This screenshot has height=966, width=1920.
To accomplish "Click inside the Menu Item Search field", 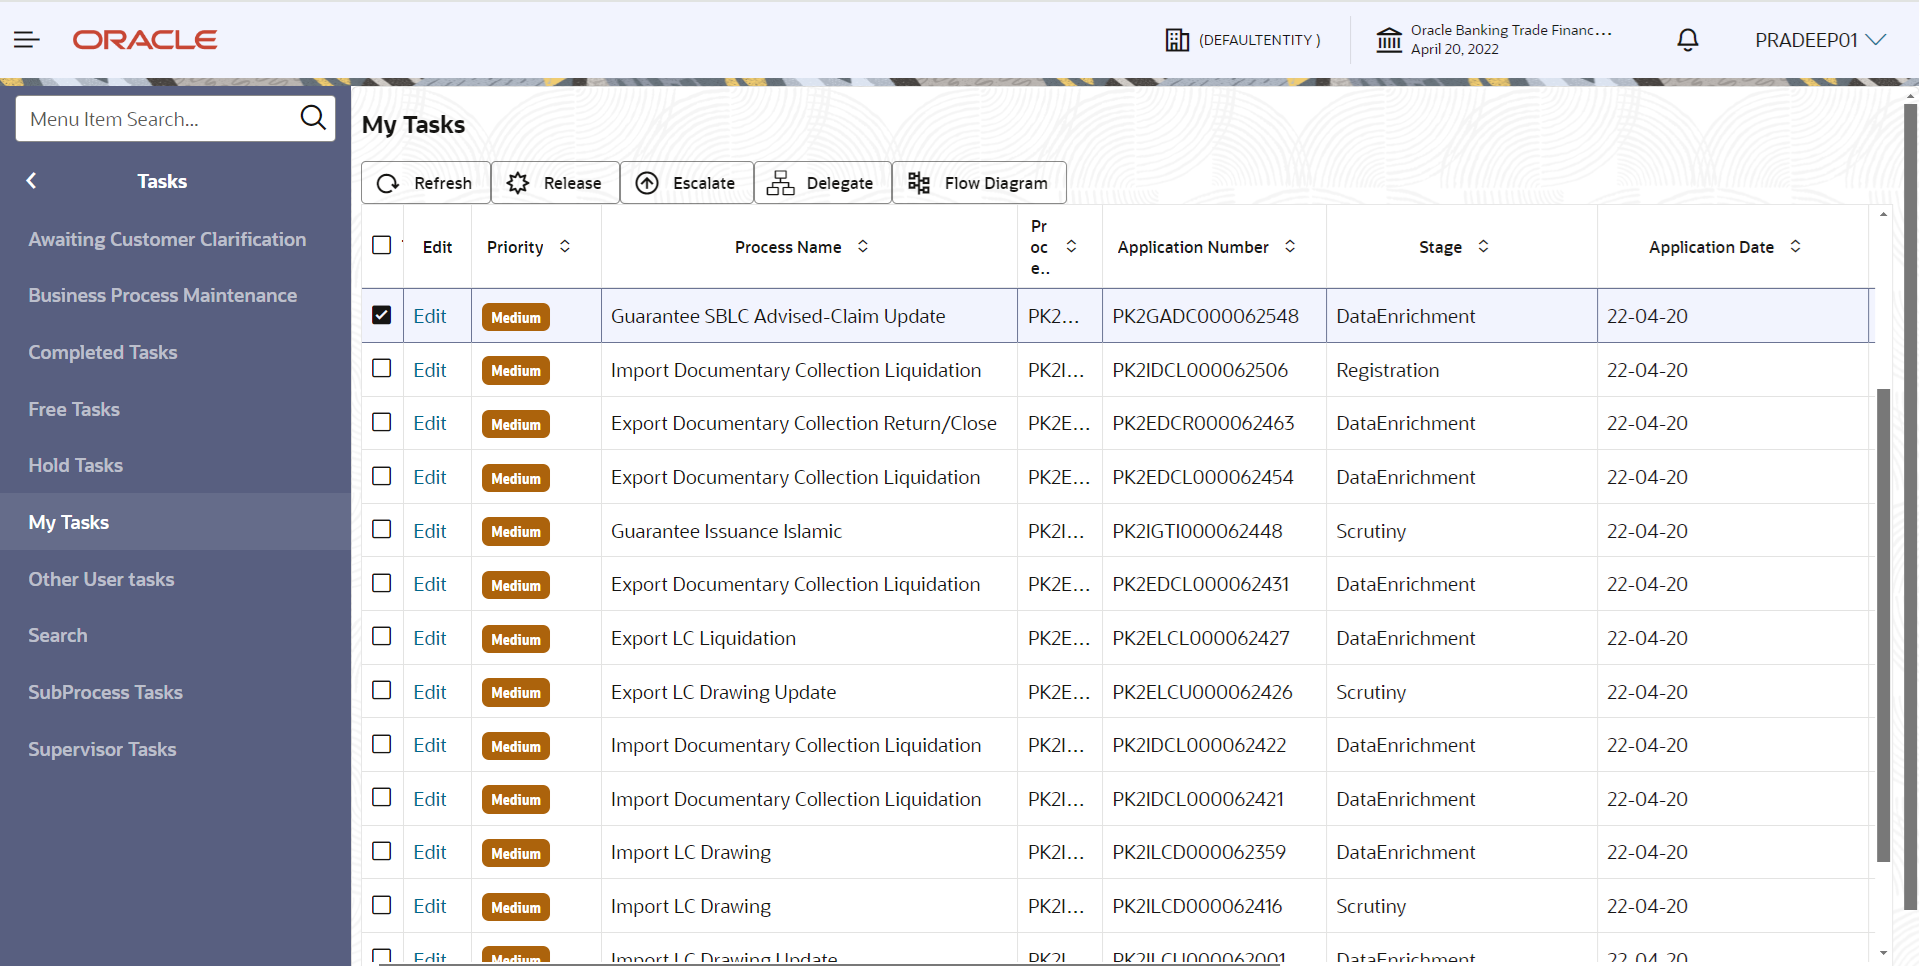I will tap(150, 118).
